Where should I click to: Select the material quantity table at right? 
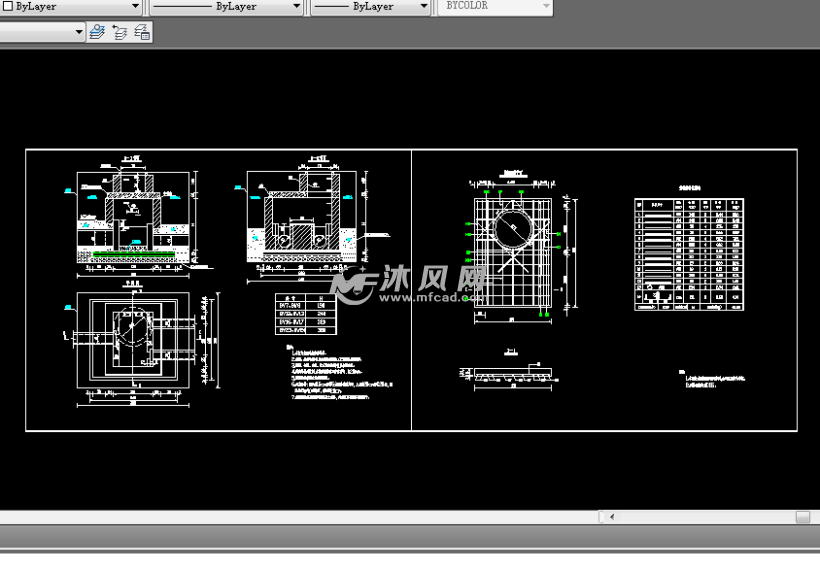689,253
